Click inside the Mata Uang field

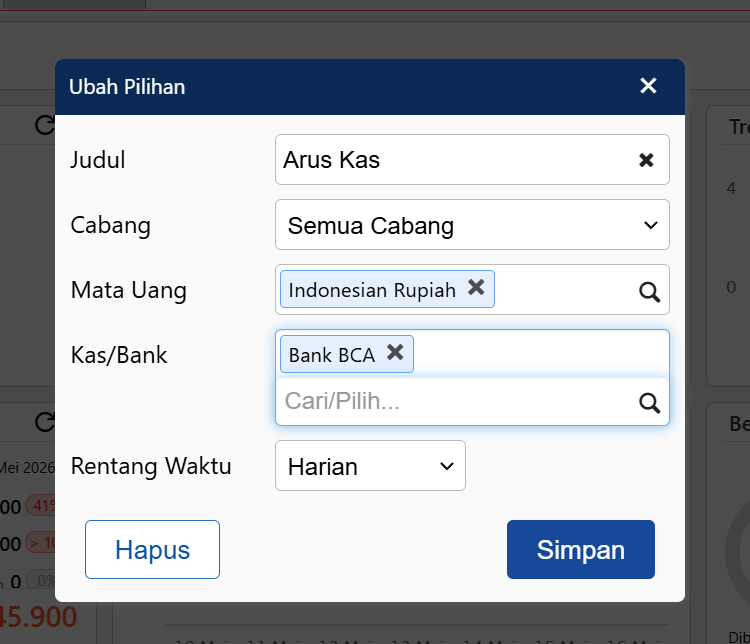click(564, 289)
